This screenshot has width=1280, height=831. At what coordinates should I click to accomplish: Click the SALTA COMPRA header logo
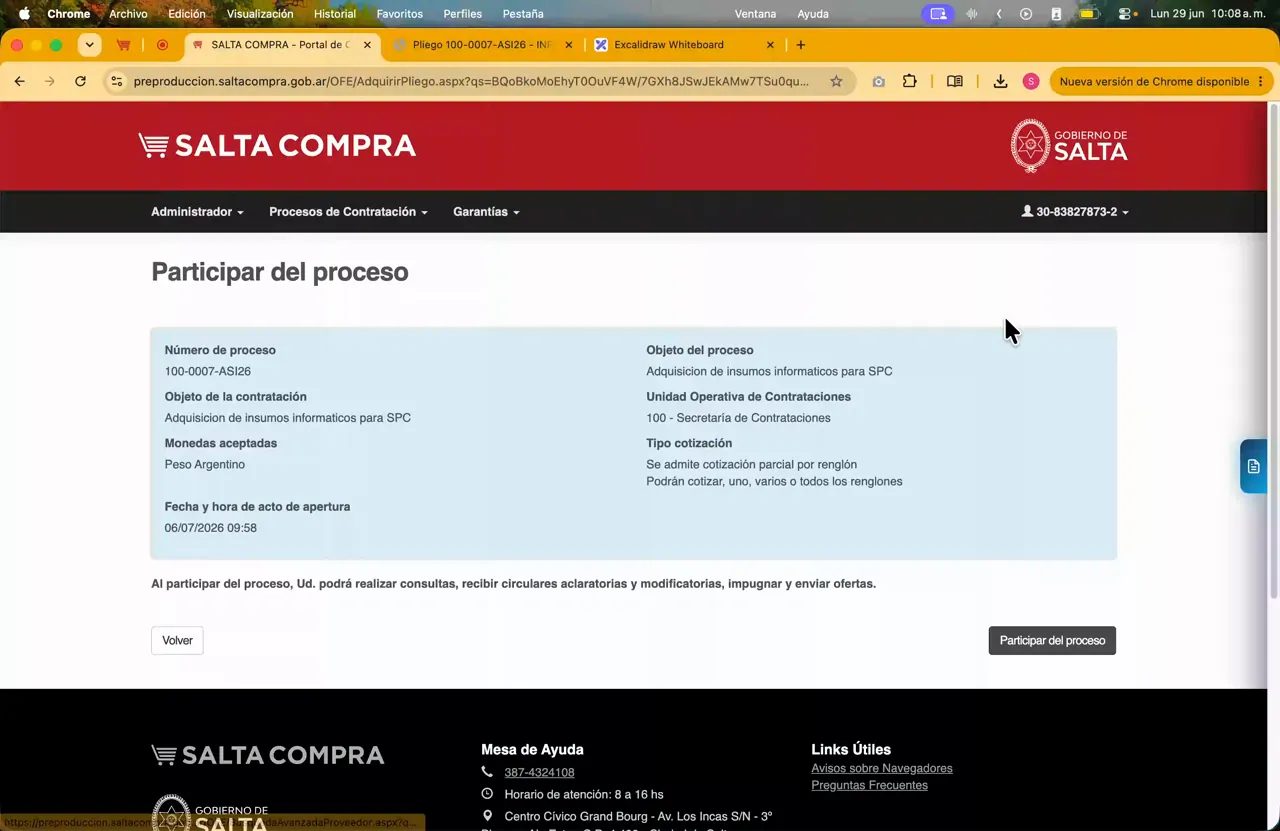pos(277,145)
